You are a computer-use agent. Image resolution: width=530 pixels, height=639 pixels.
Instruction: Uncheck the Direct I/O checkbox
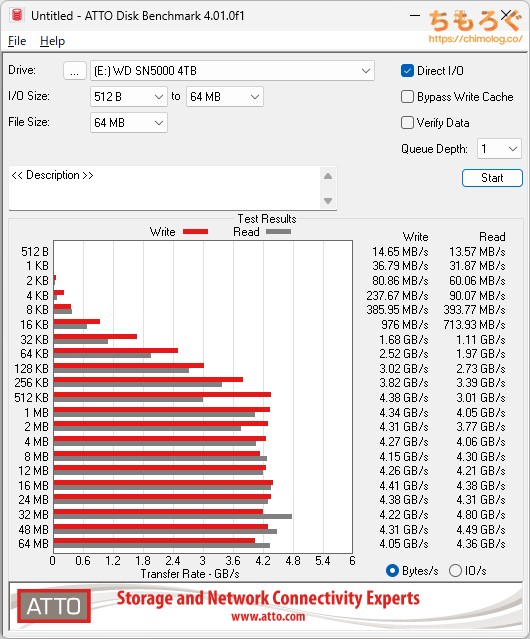(x=407, y=71)
